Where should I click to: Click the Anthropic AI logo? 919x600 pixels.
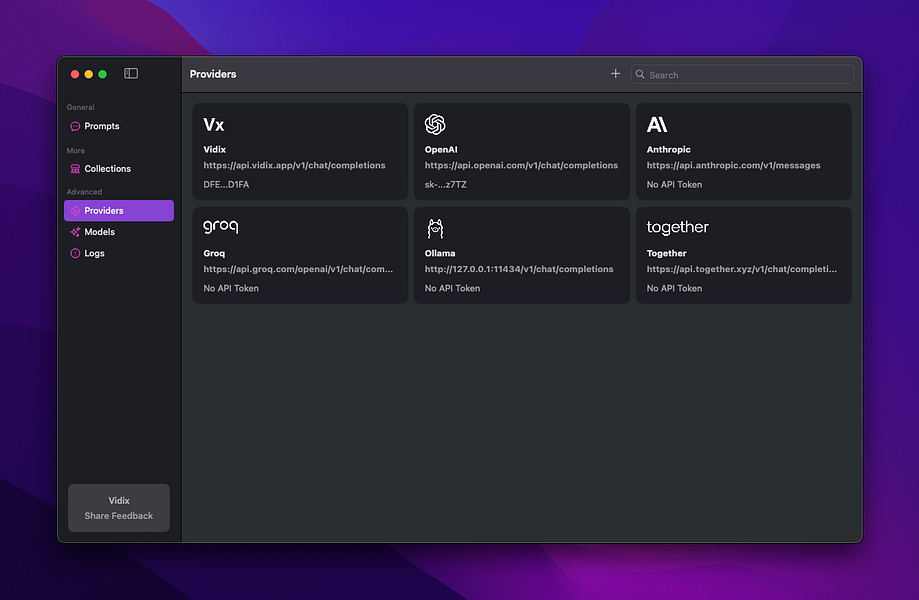click(657, 124)
